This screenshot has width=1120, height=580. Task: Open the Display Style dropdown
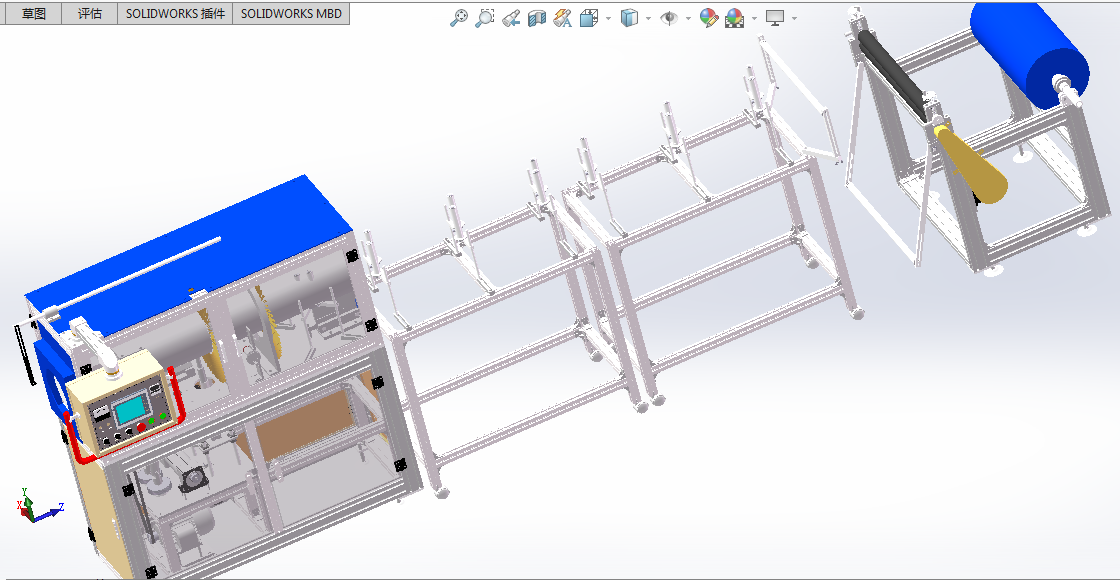click(x=648, y=17)
